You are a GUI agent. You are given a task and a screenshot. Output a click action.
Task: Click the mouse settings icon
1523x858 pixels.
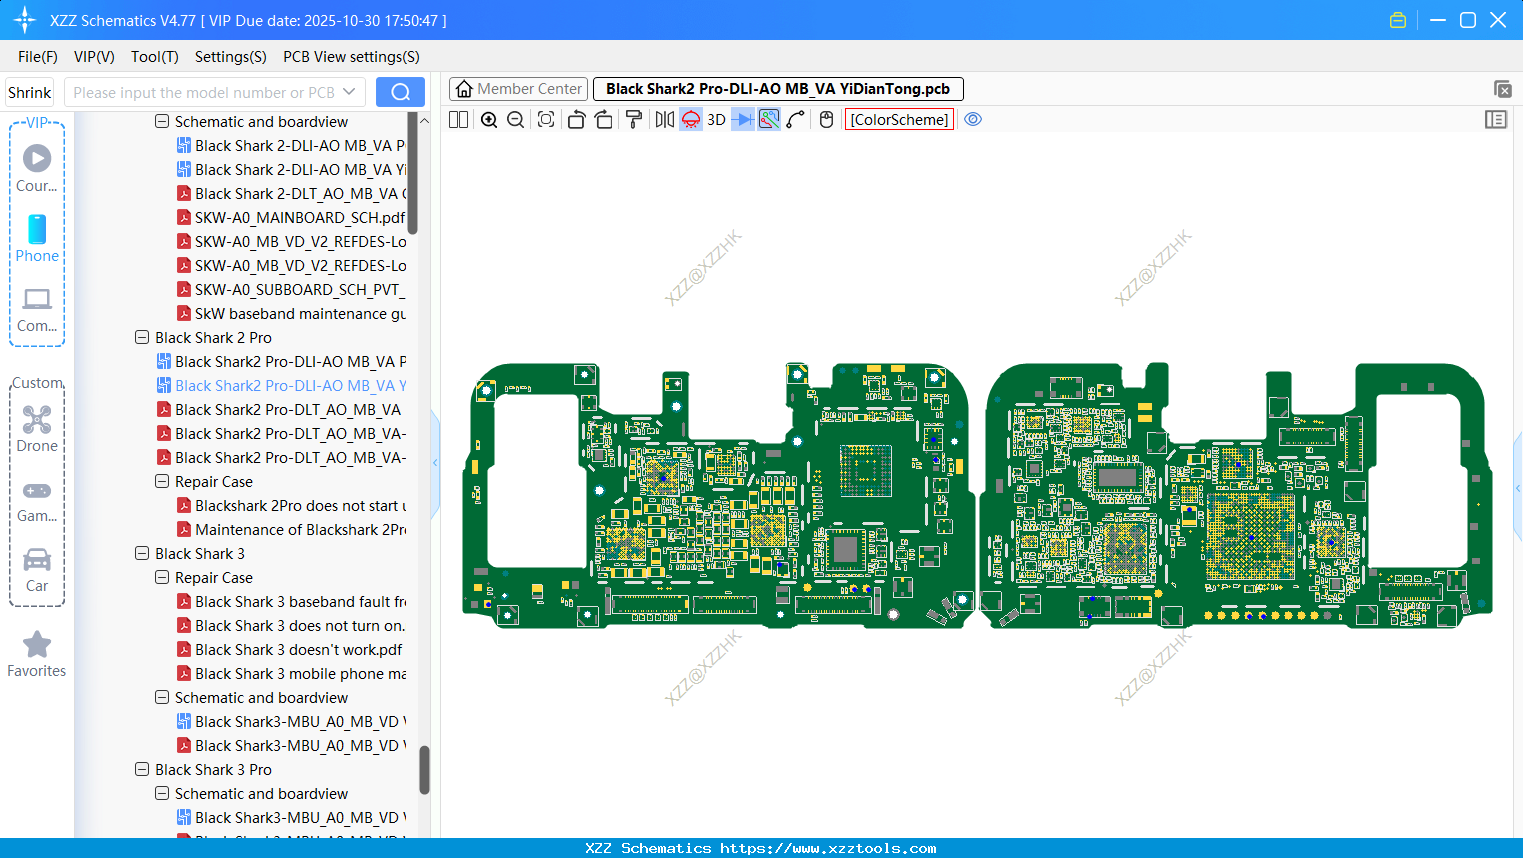[x=826, y=120]
